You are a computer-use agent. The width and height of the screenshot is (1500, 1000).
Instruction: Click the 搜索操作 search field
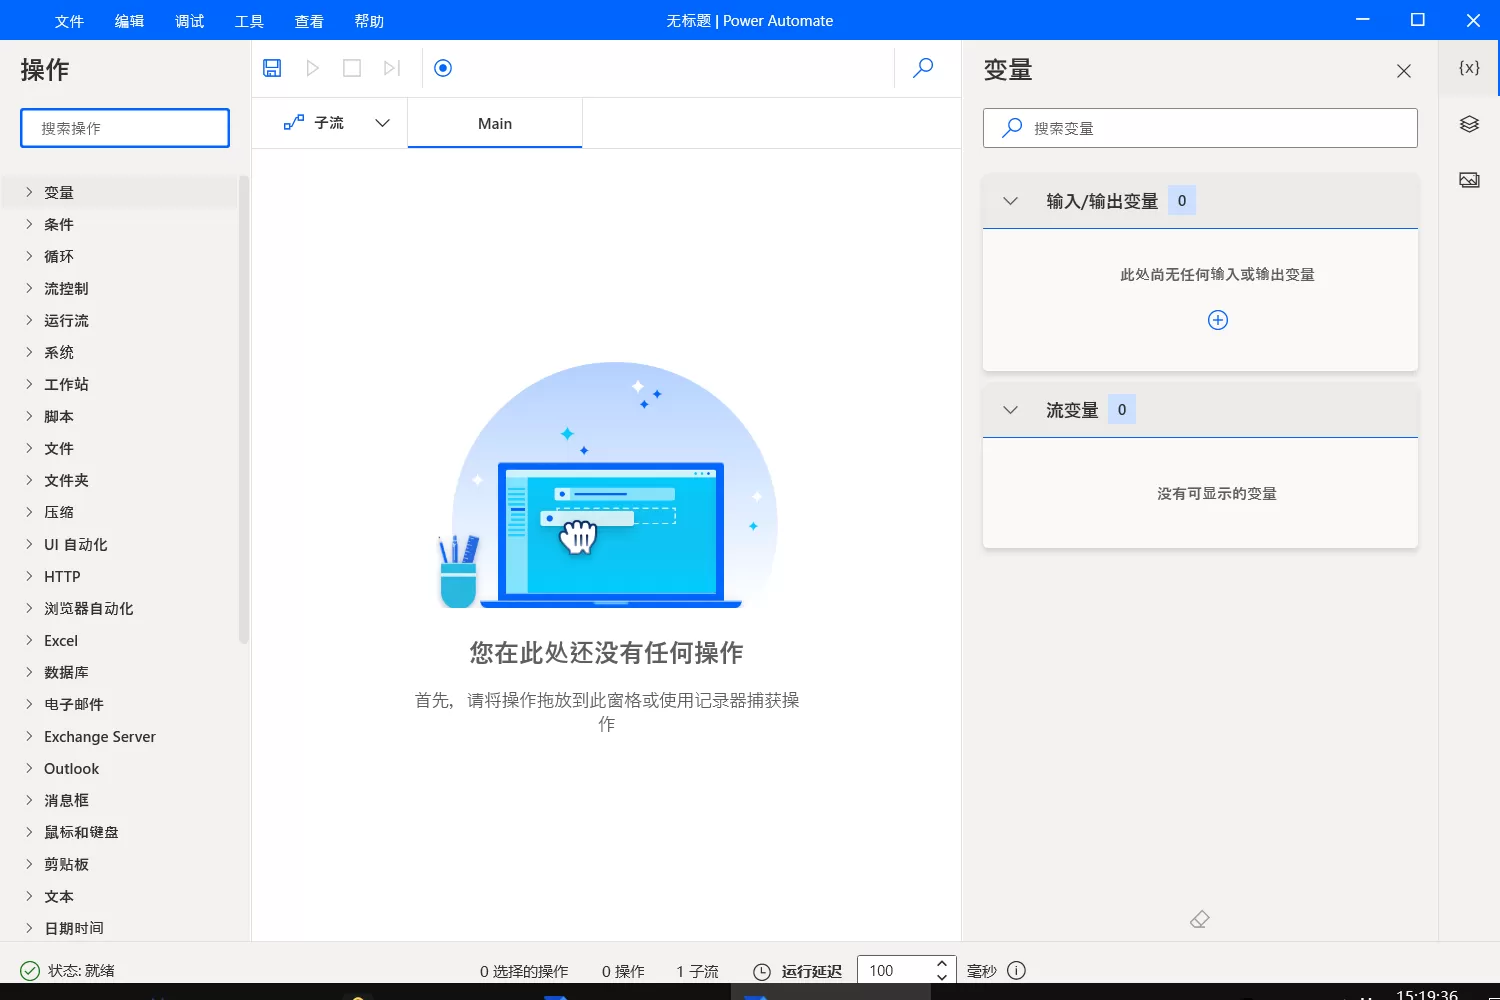(x=124, y=128)
